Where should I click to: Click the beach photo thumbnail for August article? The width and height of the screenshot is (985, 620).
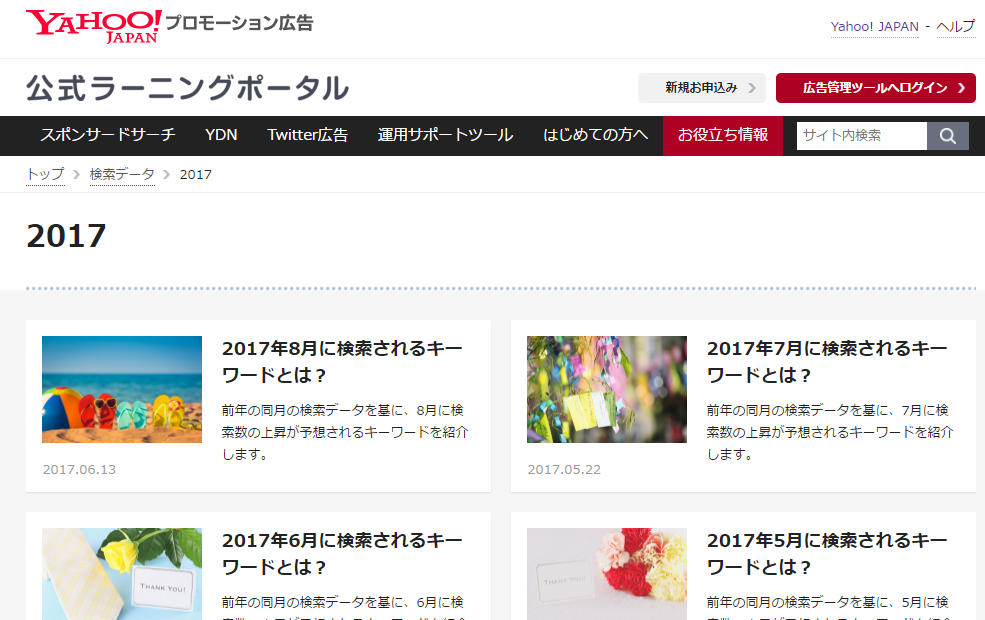click(x=121, y=389)
